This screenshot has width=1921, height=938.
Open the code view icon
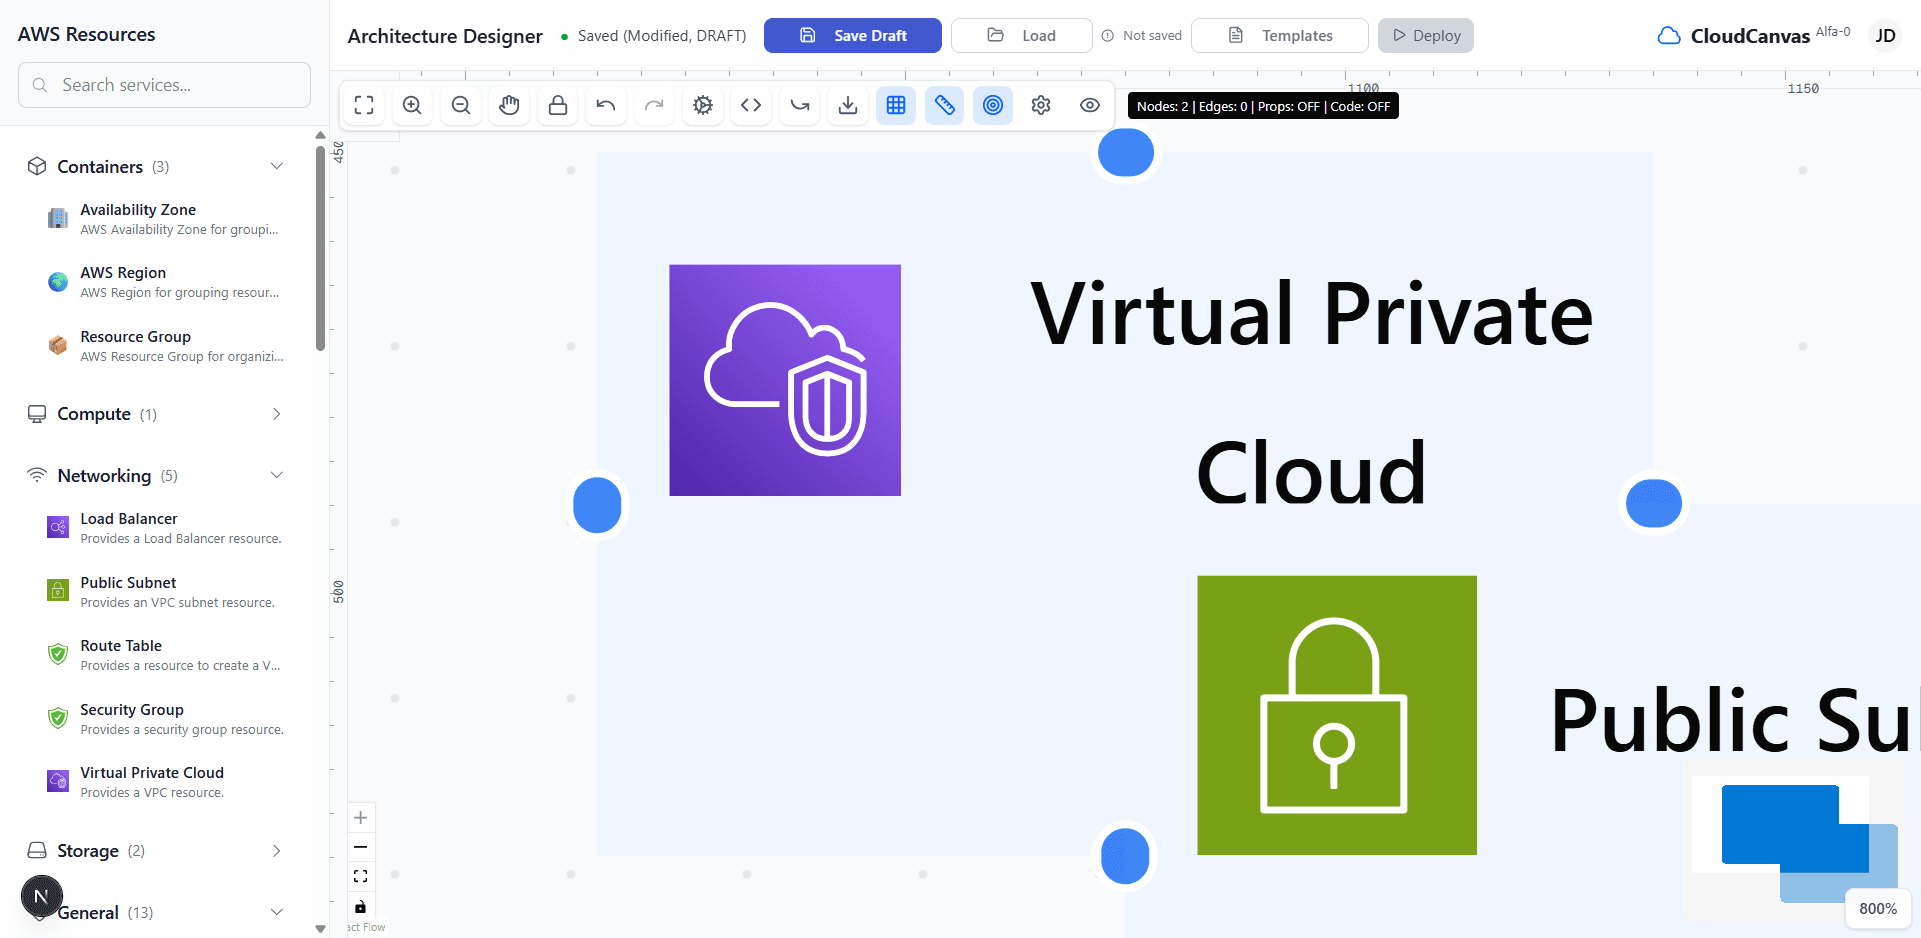point(751,105)
